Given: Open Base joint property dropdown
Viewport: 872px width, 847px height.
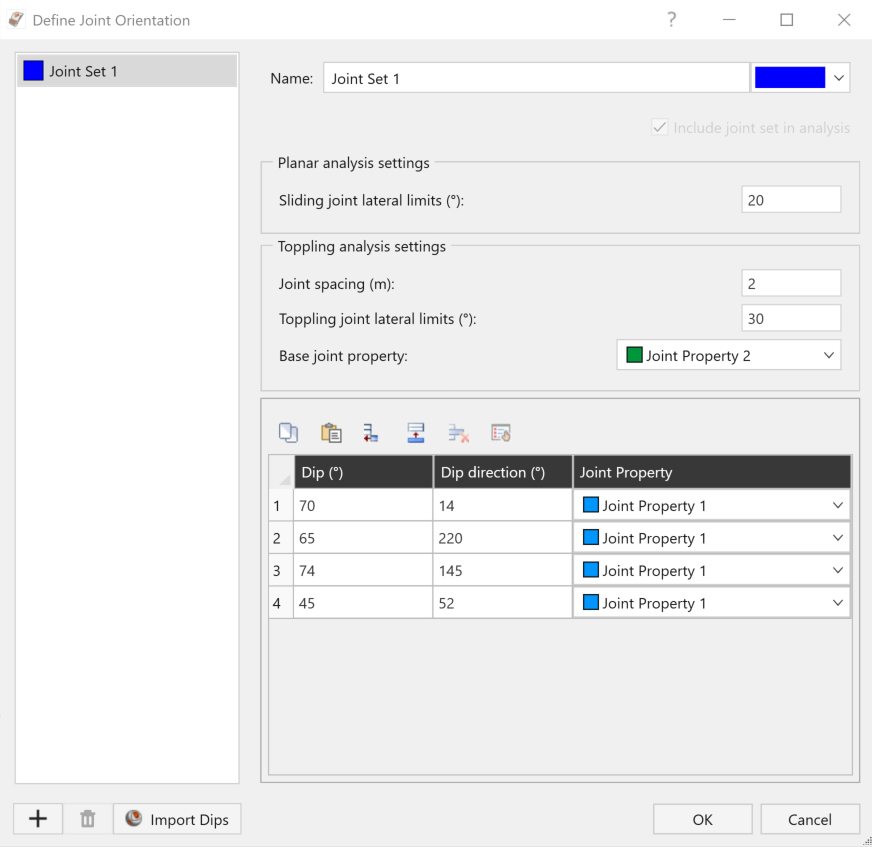Looking at the screenshot, I should (x=729, y=355).
